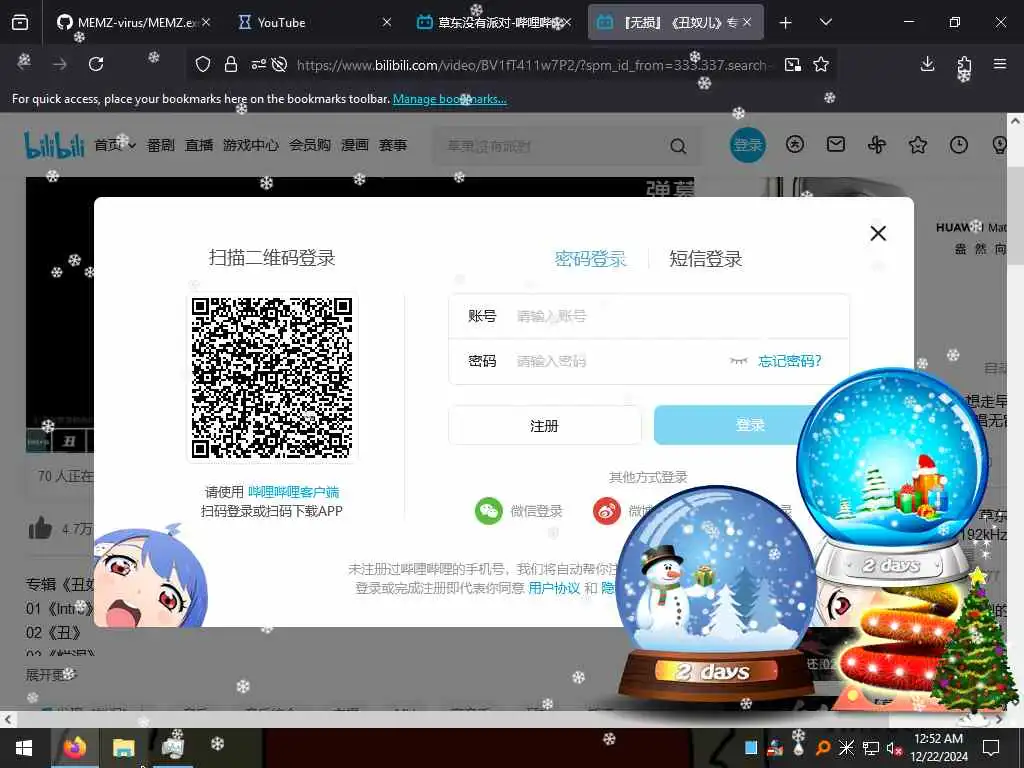Open the 漫画 manga menu item

click(x=355, y=145)
